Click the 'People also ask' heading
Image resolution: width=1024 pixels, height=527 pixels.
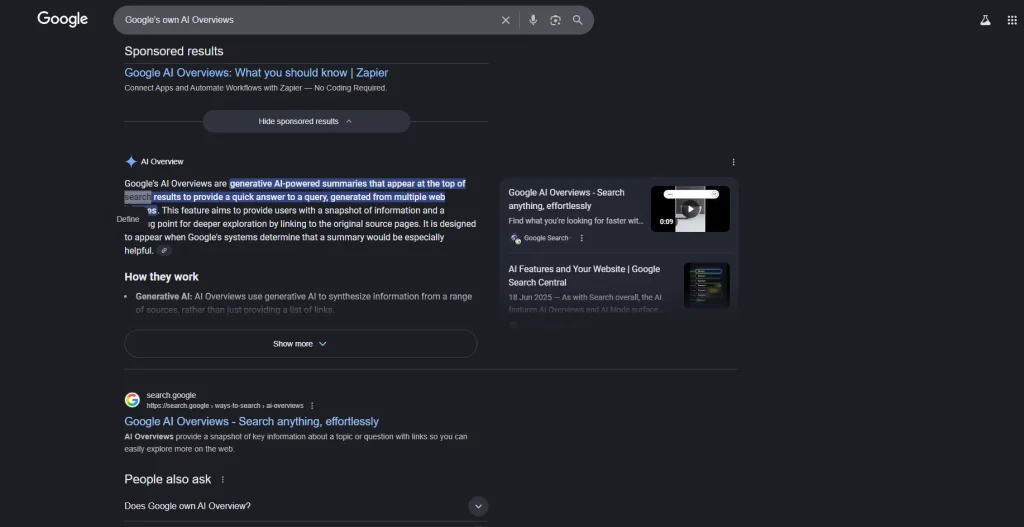pyautogui.click(x=168, y=479)
